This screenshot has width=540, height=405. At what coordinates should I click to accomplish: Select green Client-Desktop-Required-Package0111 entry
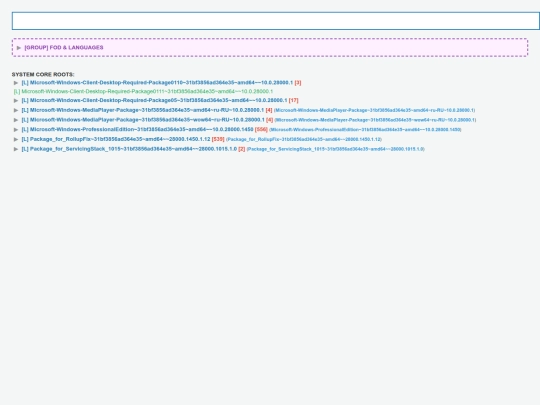click(143, 91)
